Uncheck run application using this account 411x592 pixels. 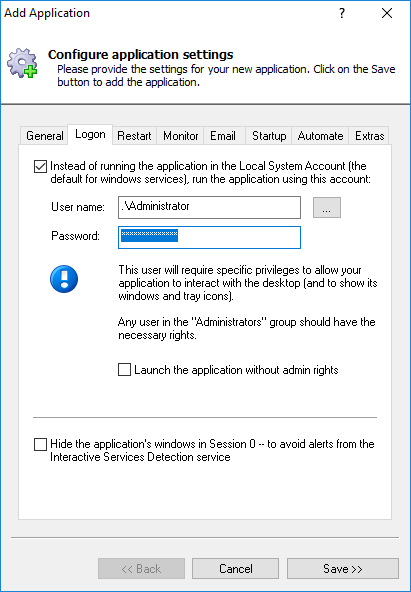pos(40,166)
